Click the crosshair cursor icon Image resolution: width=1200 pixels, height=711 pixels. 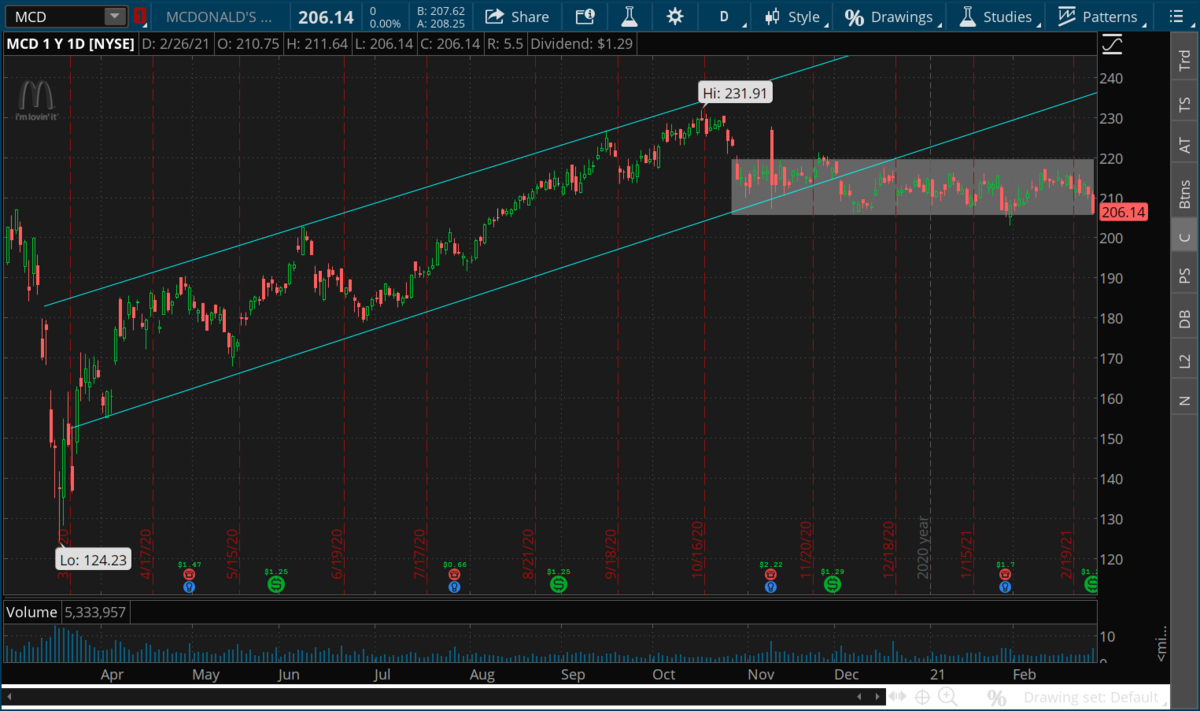[x=922, y=696]
